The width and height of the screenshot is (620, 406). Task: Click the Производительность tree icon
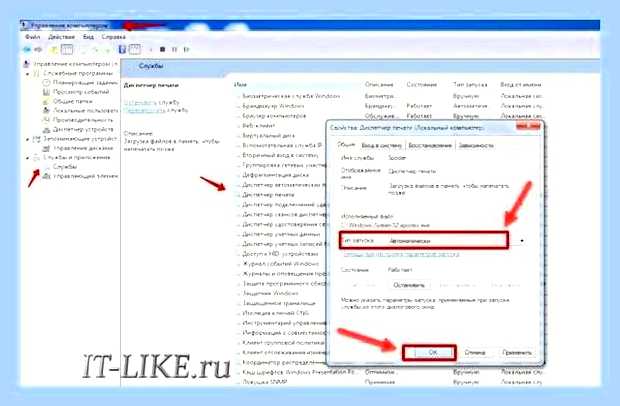pos(46,120)
